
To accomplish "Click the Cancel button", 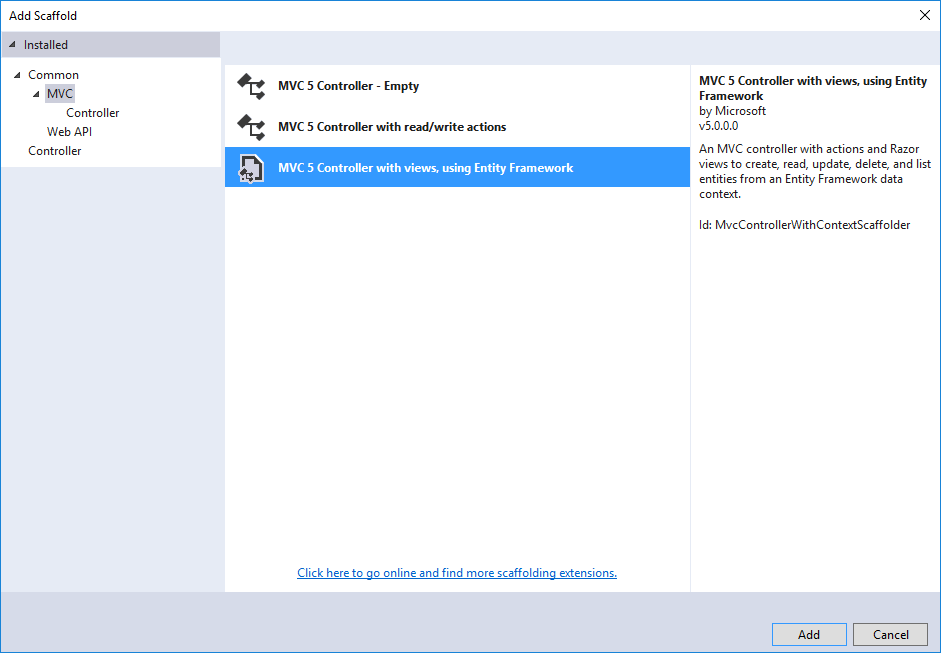I will 891,634.
